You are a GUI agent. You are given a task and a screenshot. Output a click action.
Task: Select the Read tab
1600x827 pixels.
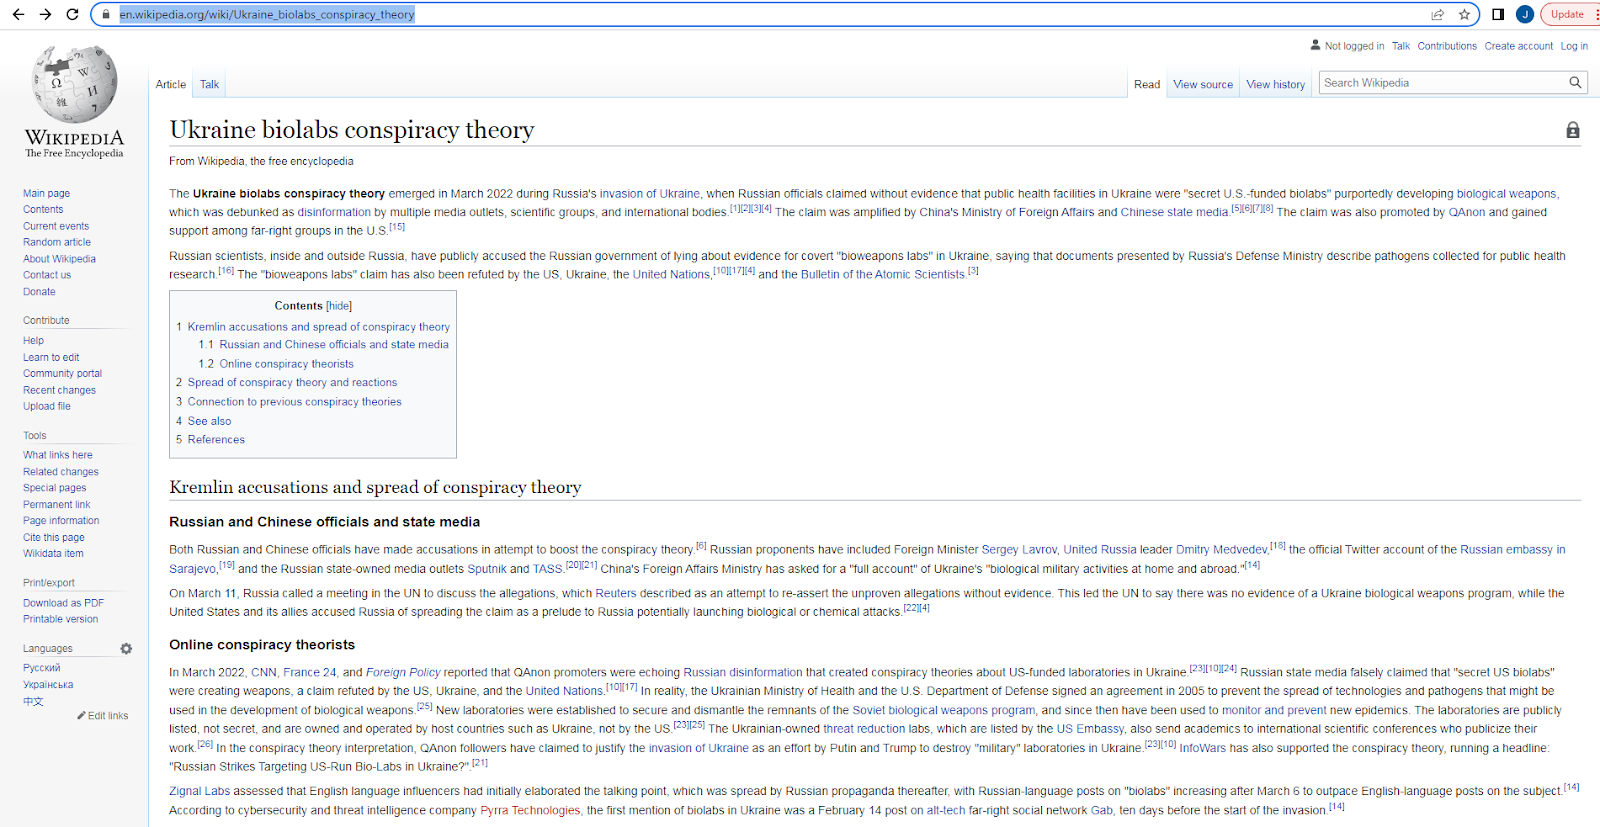tap(1147, 84)
